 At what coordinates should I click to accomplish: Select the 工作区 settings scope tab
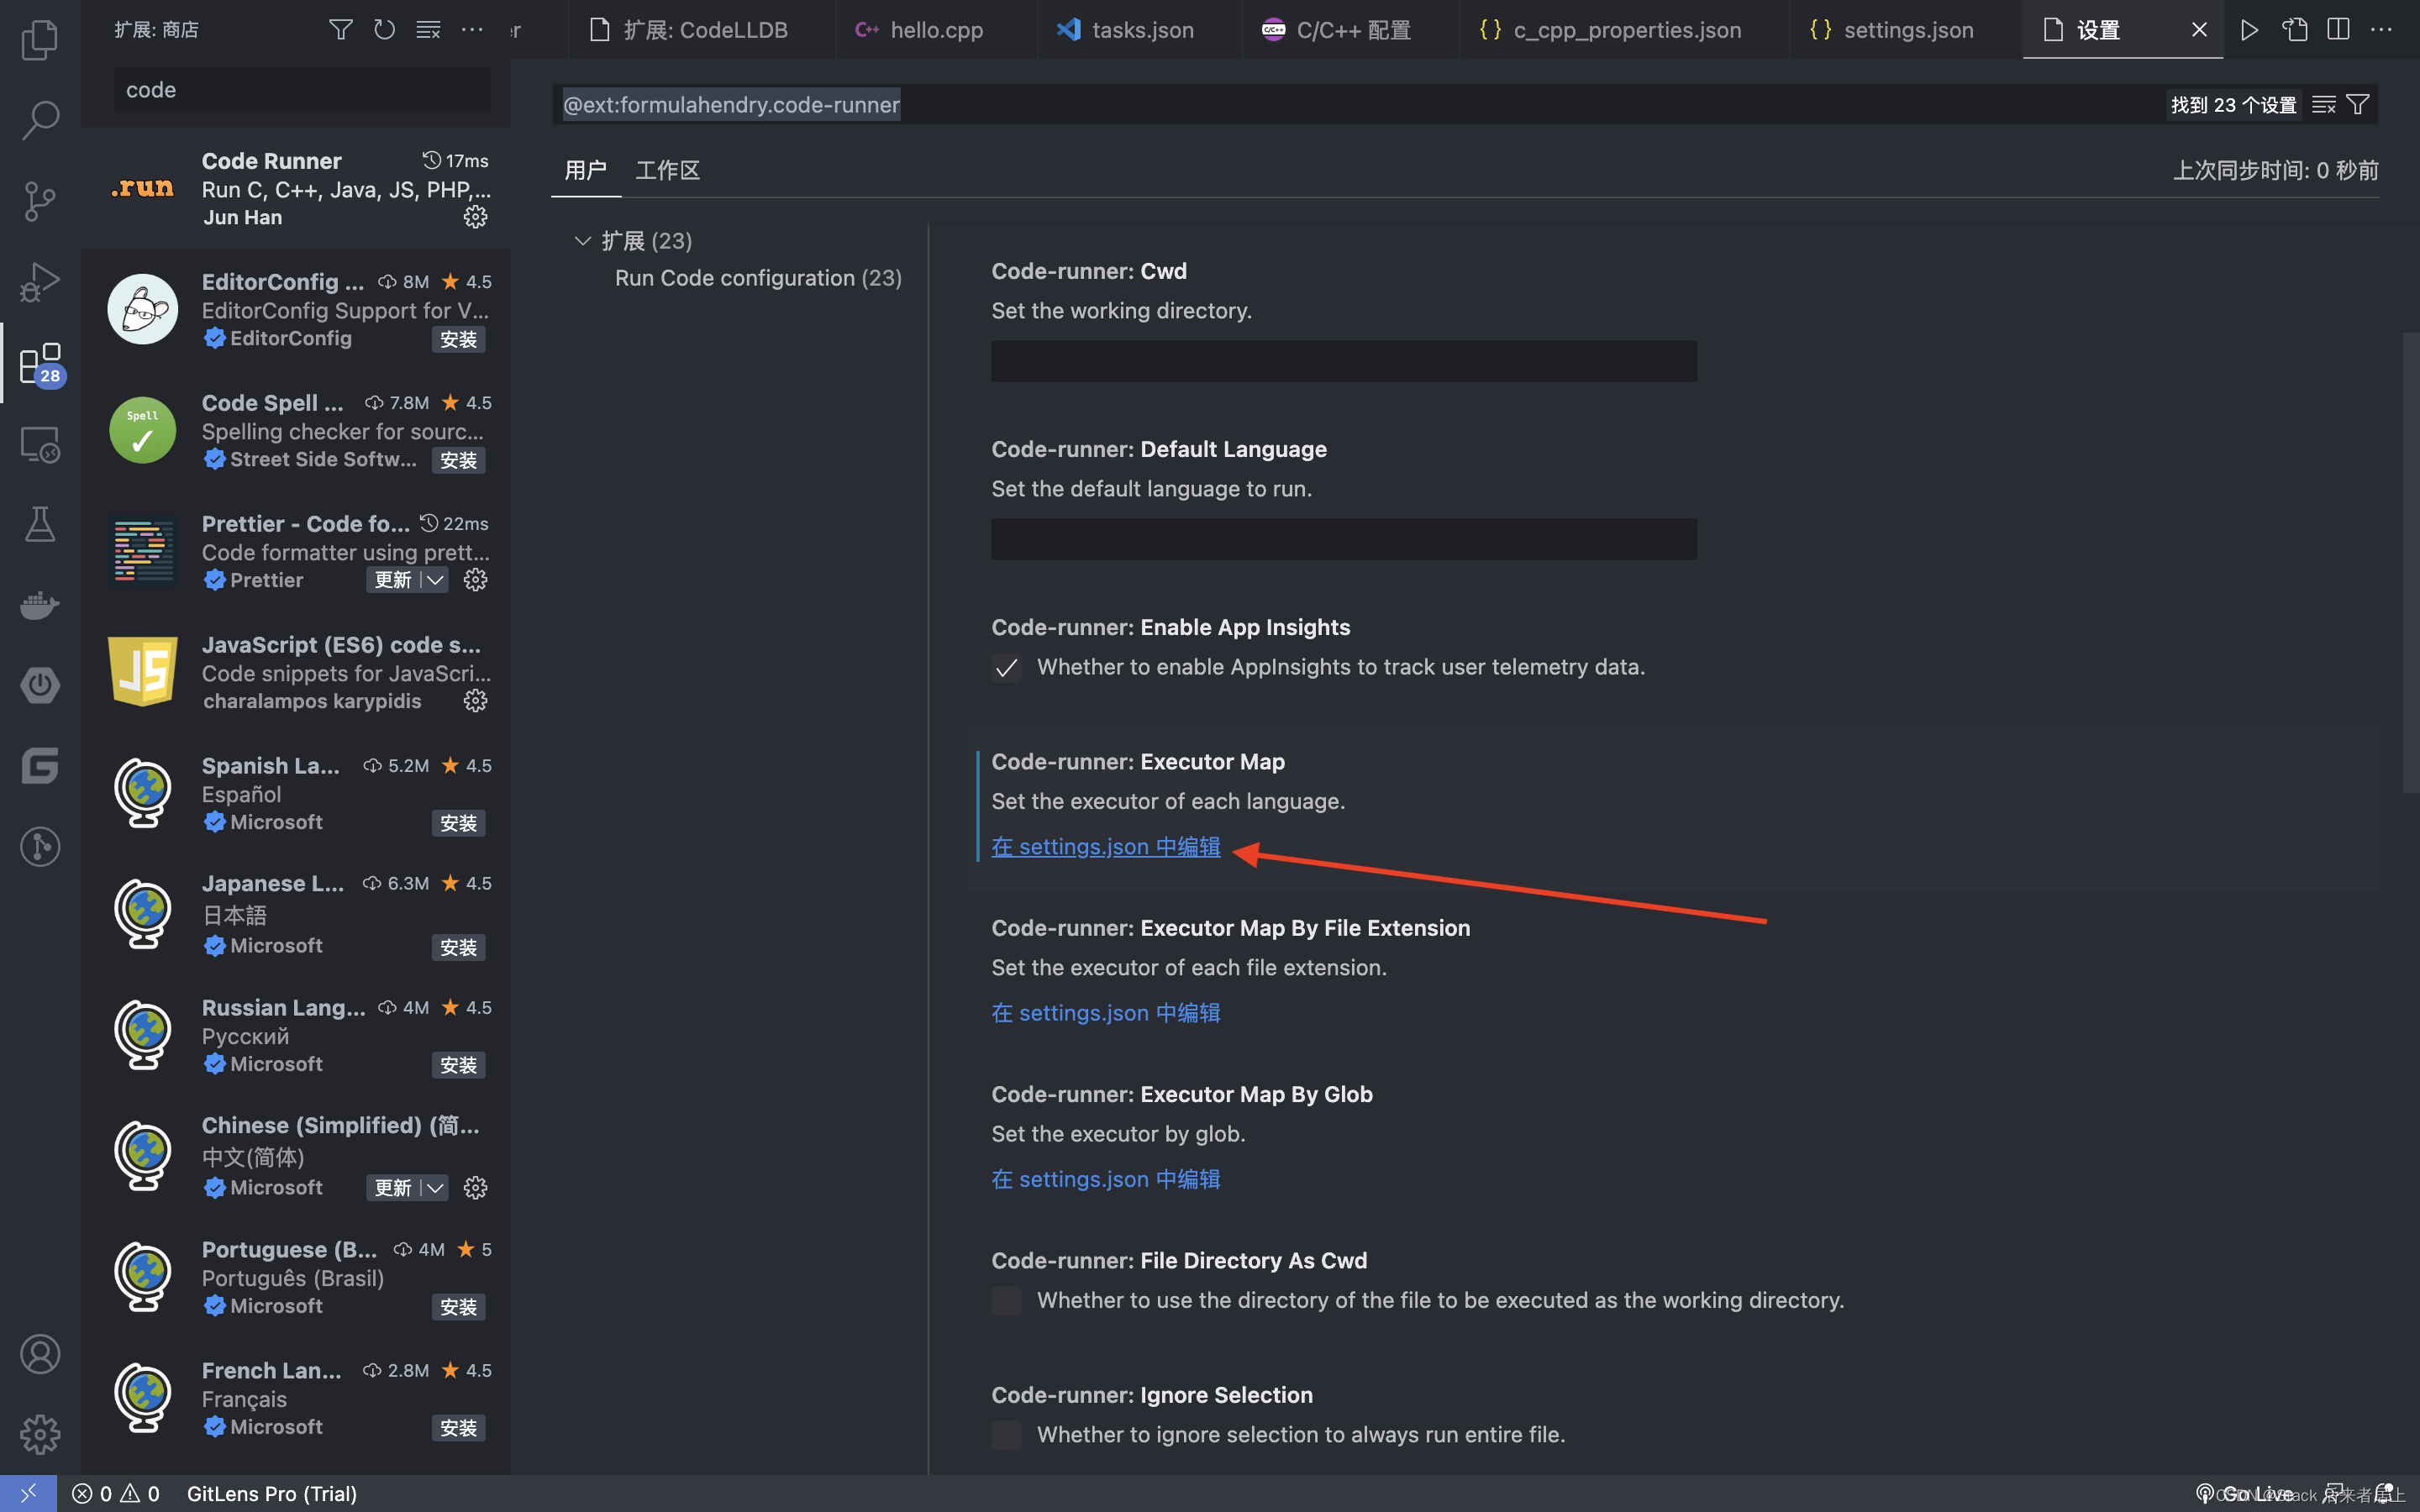pos(667,171)
